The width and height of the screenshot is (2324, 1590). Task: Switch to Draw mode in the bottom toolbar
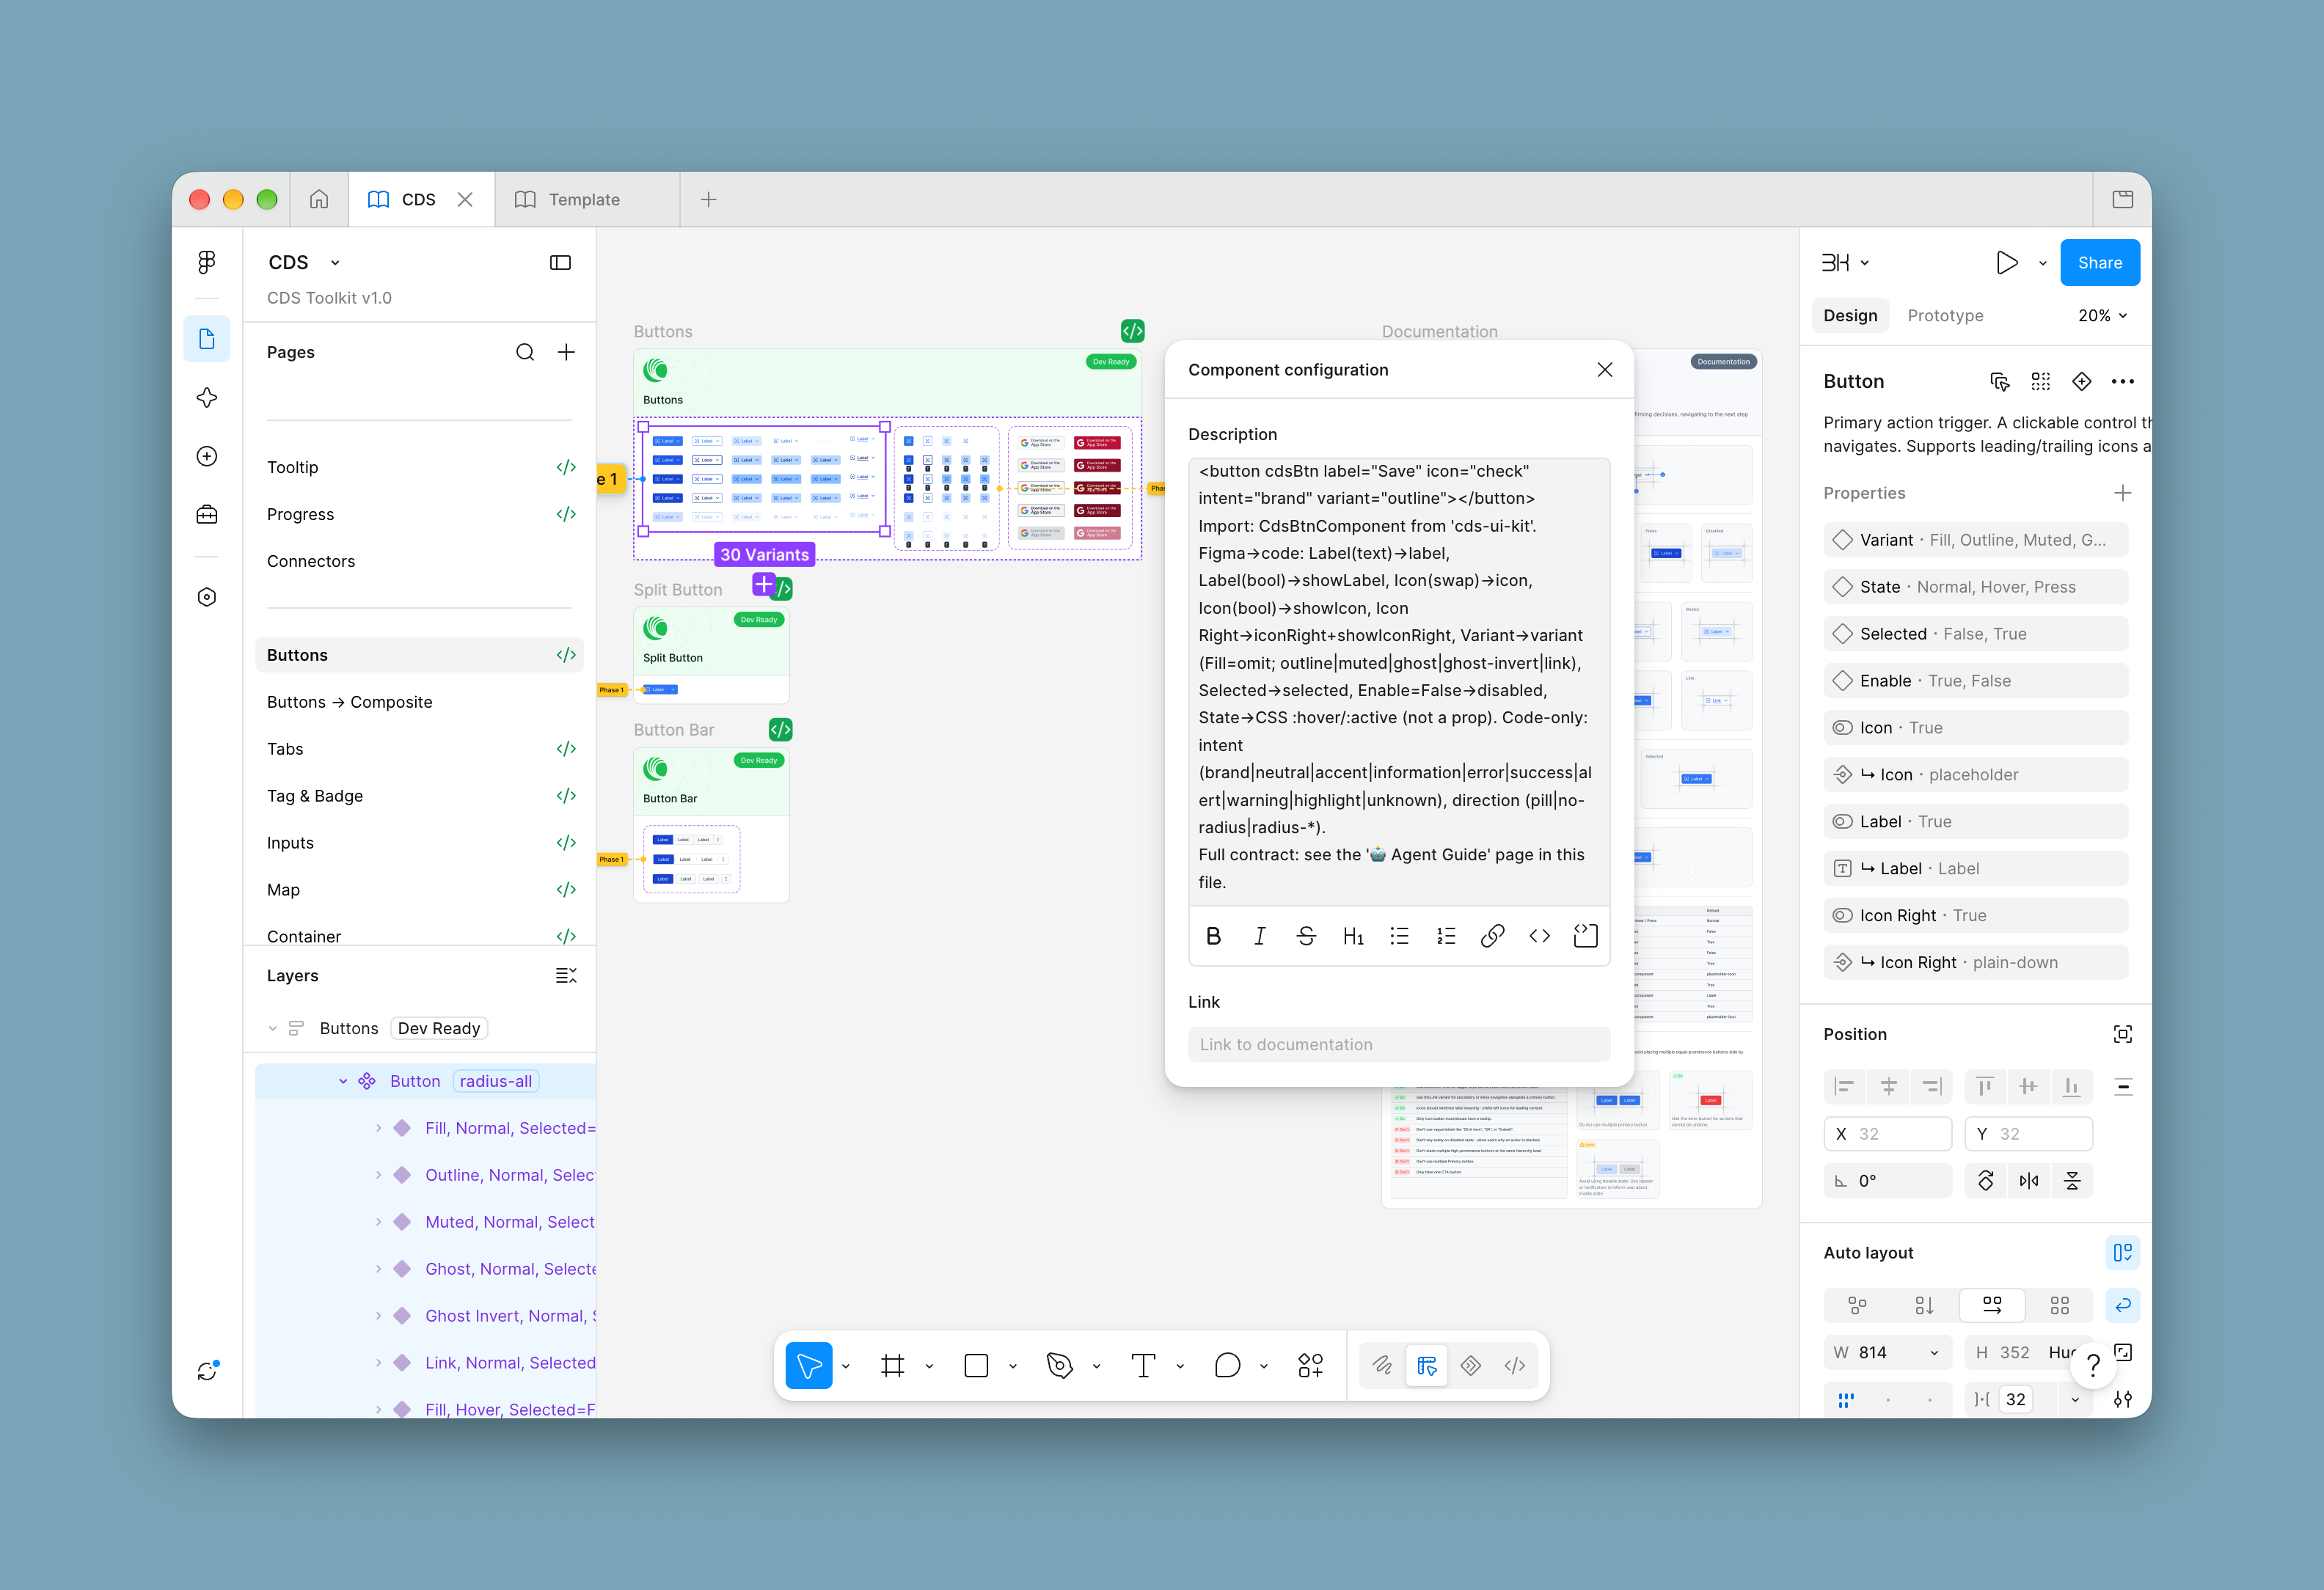coord(1382,1365)
